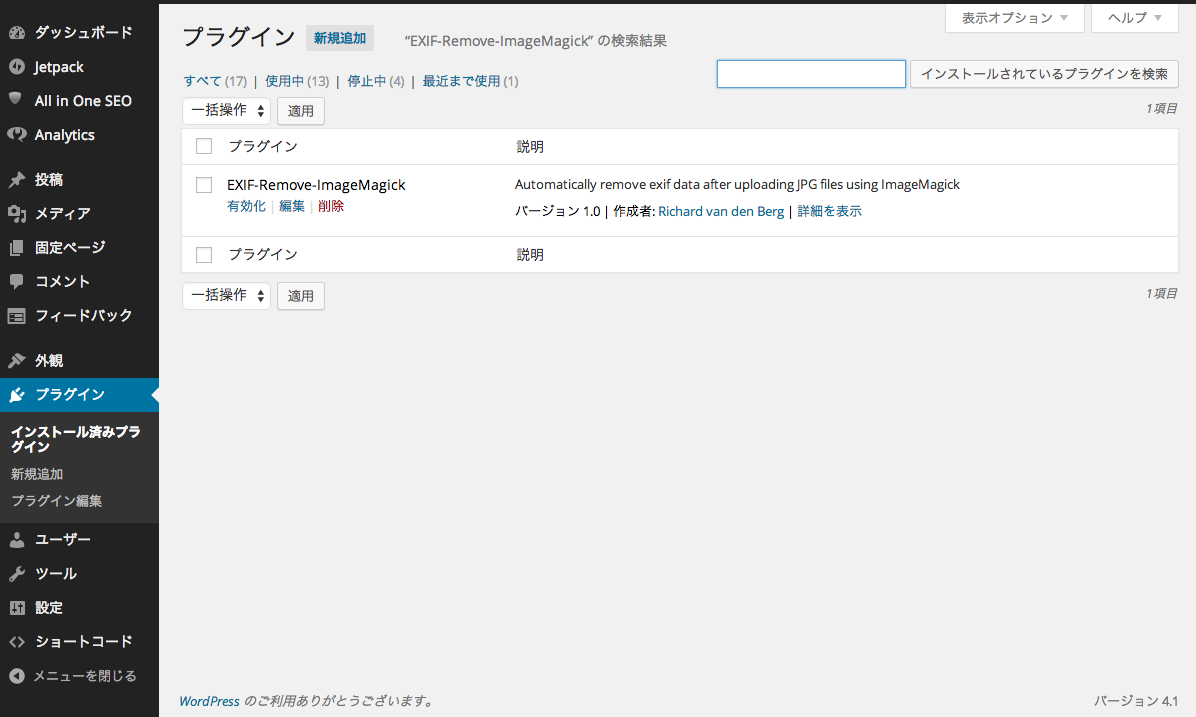Click the comment bubble icon beside コメント

point(17,281)
